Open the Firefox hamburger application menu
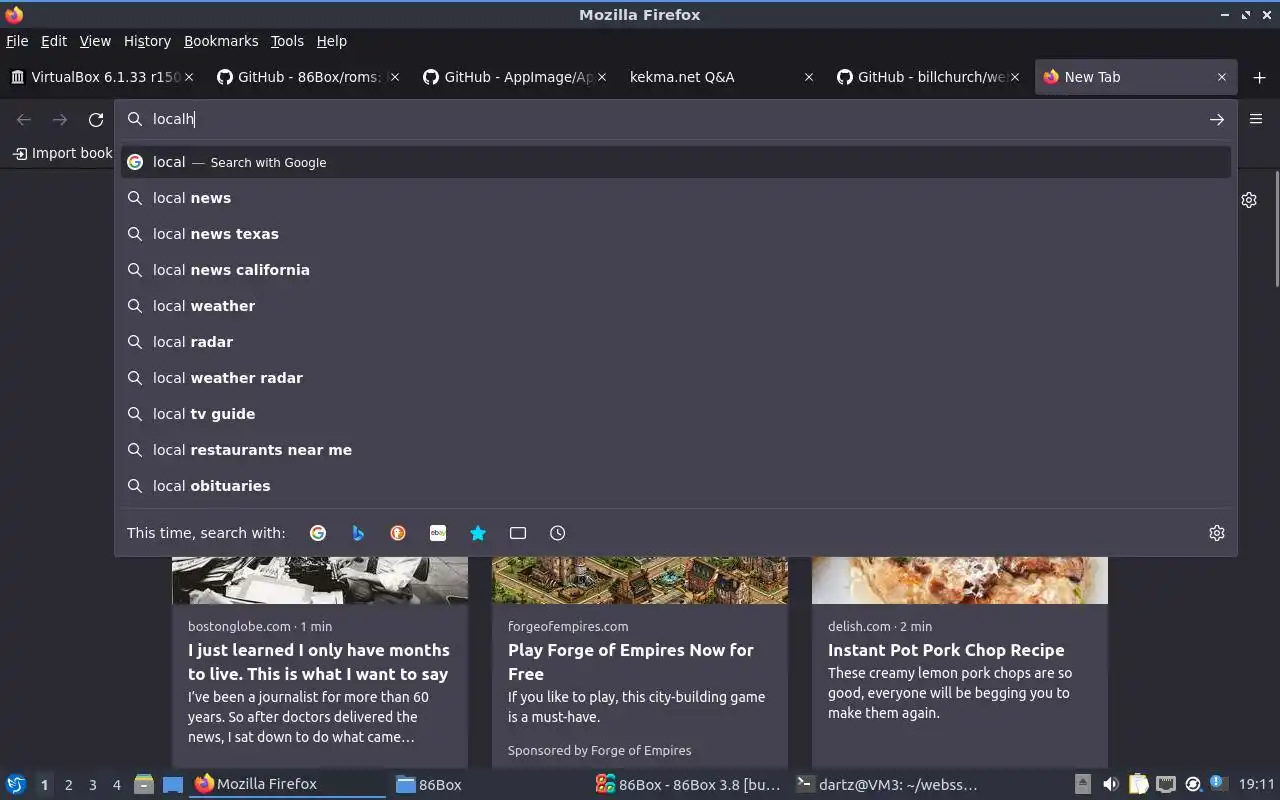1280x800 pixels. tap(1256, 119)
